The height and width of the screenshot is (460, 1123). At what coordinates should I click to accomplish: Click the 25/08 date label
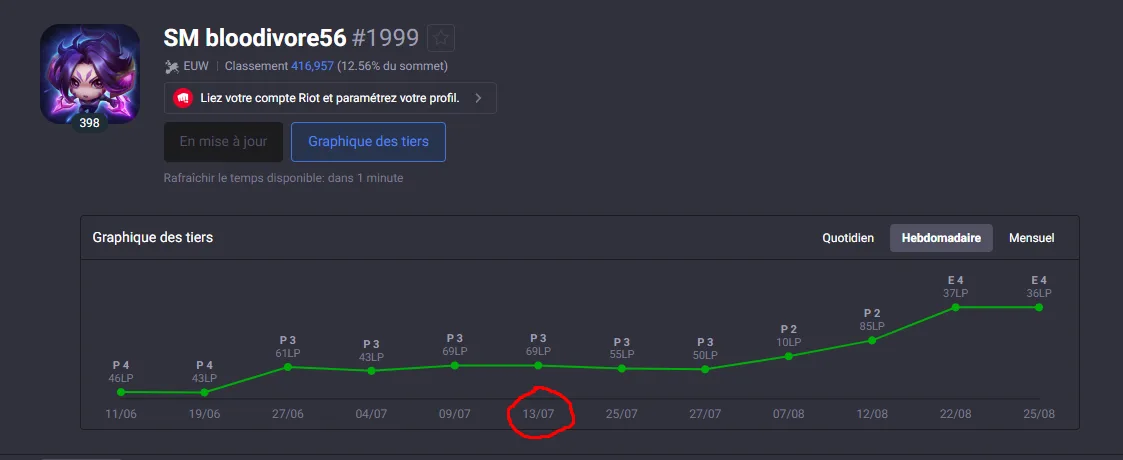click(1039, 415)
